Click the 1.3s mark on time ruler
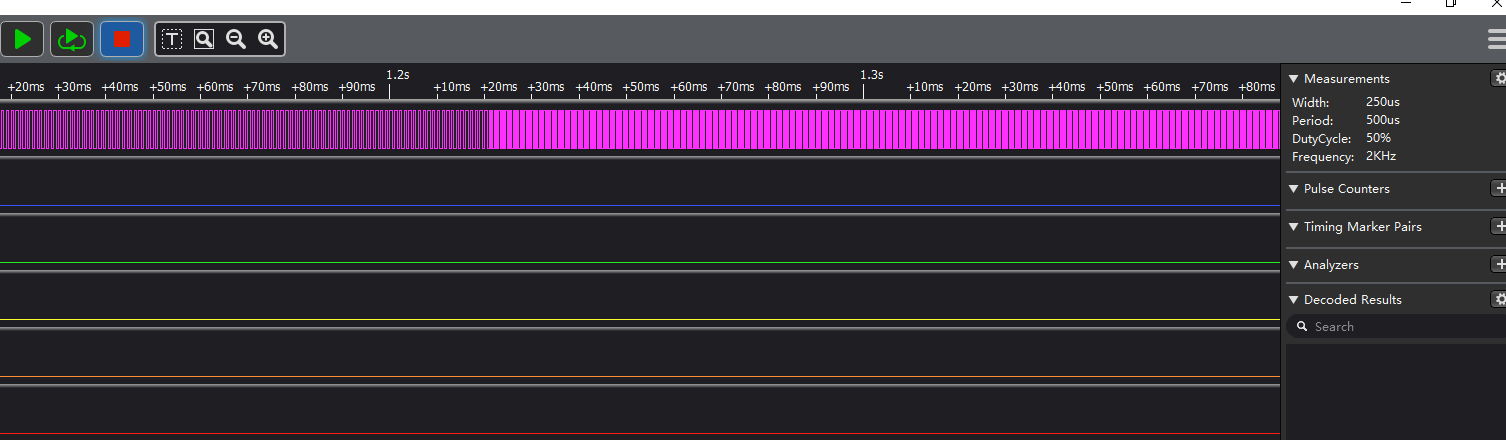The height and width of the screenshot is (440, 1506). pyautogui.click(x=871, y=75)
